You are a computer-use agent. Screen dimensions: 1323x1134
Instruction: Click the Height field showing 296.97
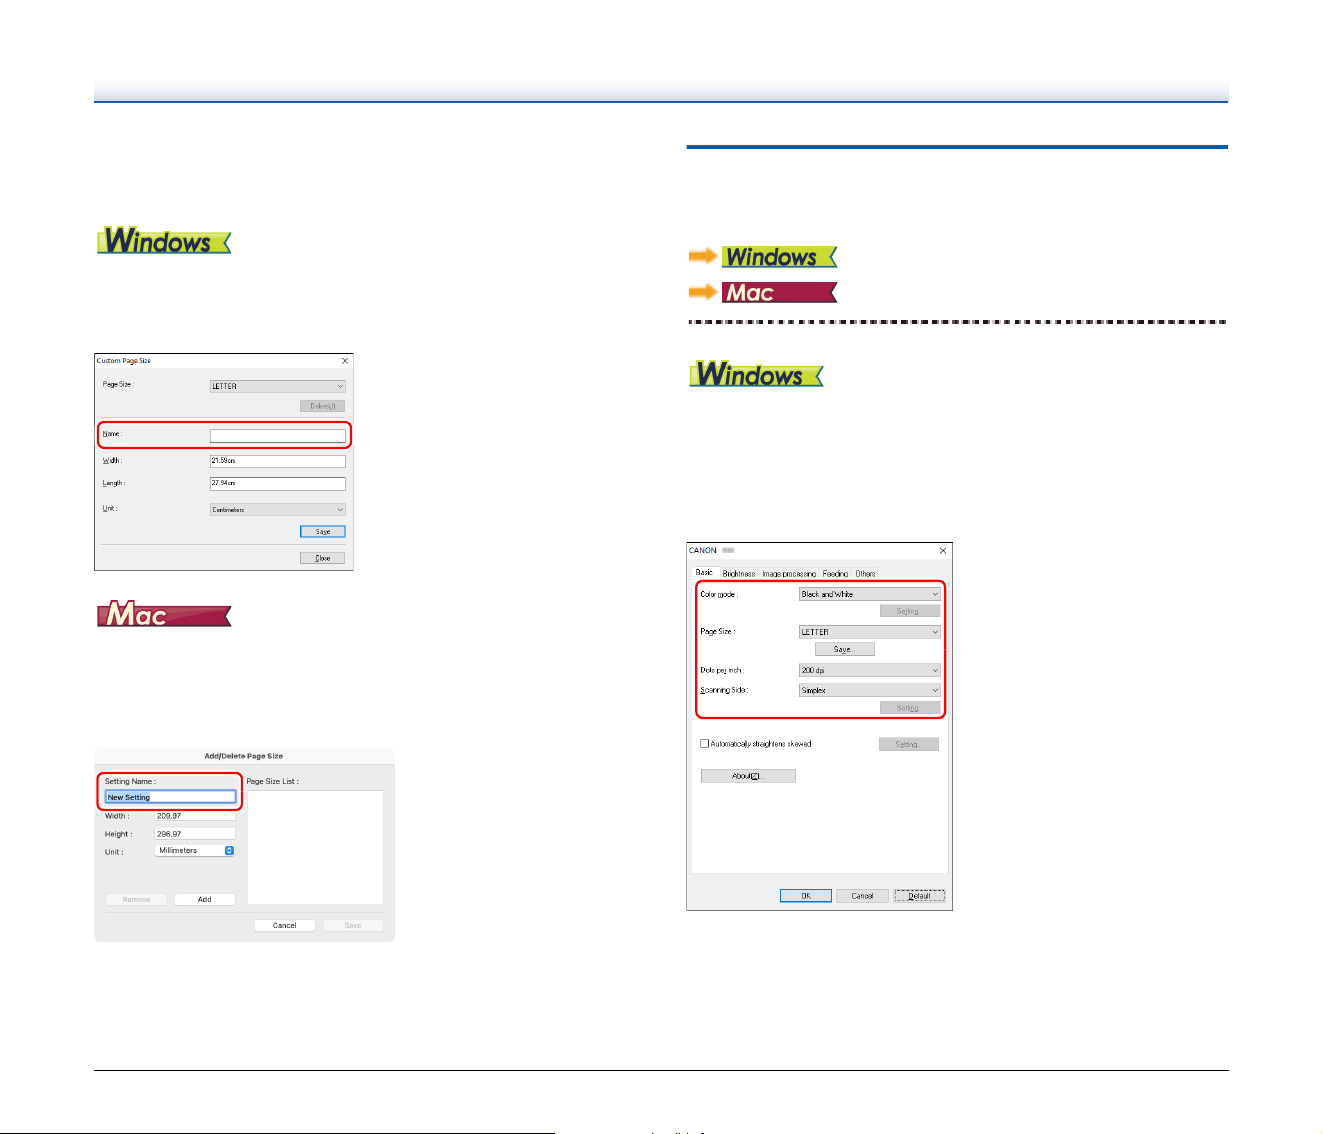(195, 834)
